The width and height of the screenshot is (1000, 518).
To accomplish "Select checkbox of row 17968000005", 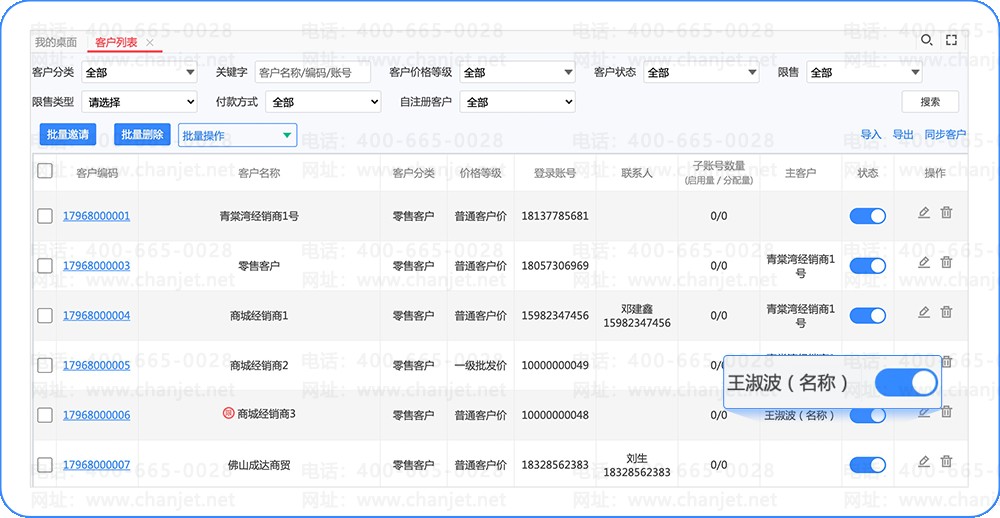I will 45,366.
